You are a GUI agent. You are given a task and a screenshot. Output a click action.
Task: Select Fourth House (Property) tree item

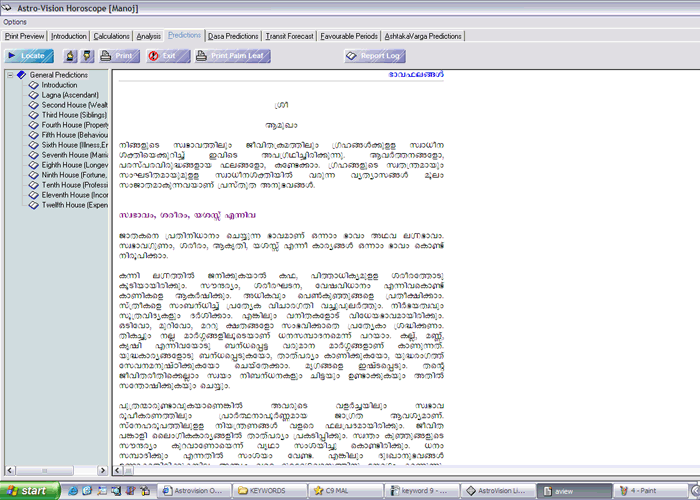point(75,125)
